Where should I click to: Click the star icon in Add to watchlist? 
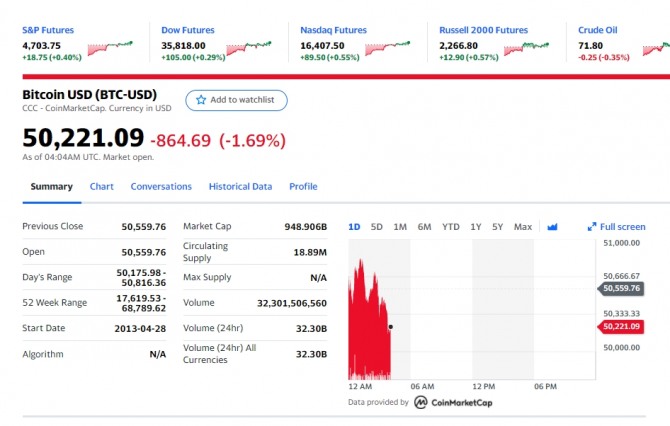click(x=201, y=100)
